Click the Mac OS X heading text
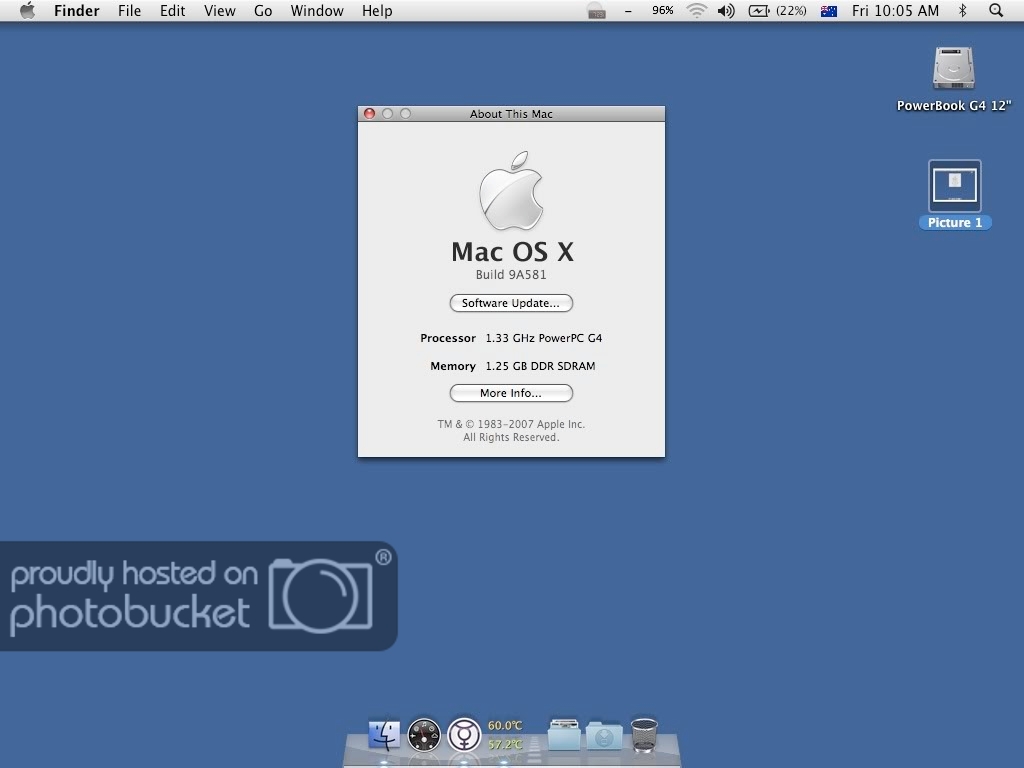 (512, 252)
